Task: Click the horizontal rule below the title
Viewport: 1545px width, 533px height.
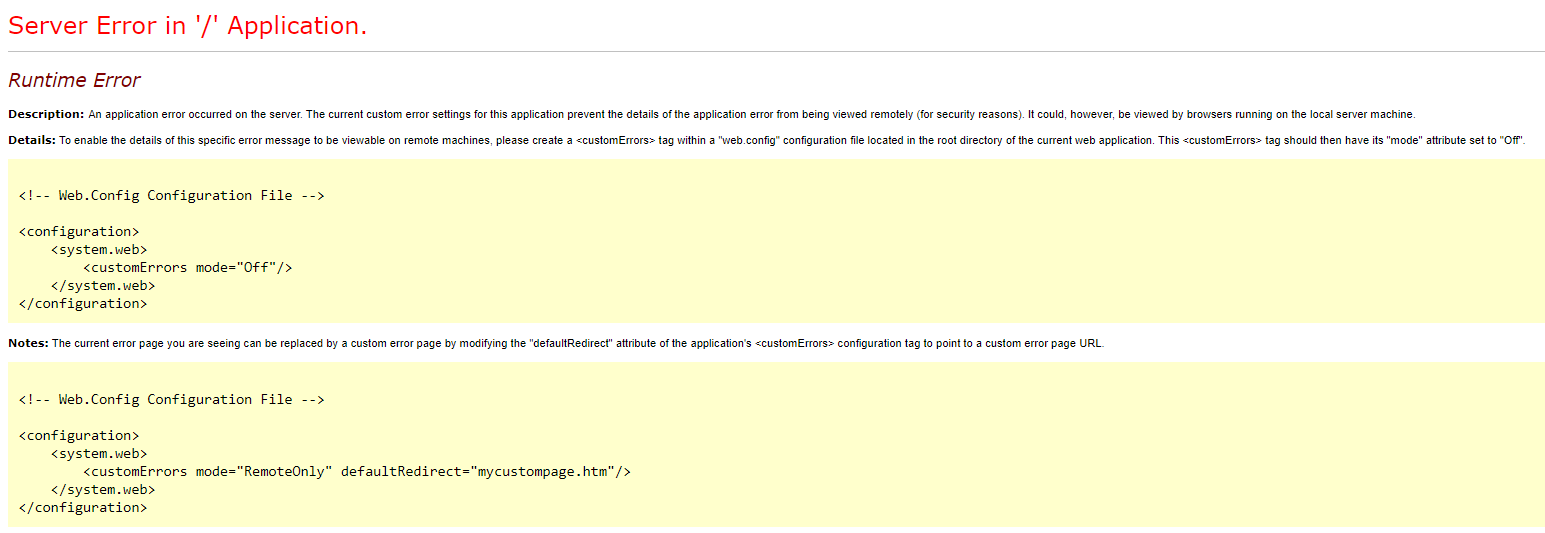Action: 776,51
